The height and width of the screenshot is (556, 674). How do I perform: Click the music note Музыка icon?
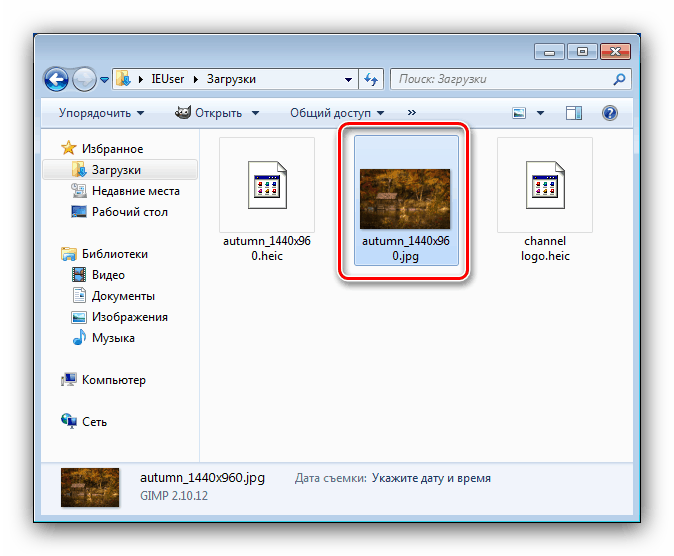(79, 338)
